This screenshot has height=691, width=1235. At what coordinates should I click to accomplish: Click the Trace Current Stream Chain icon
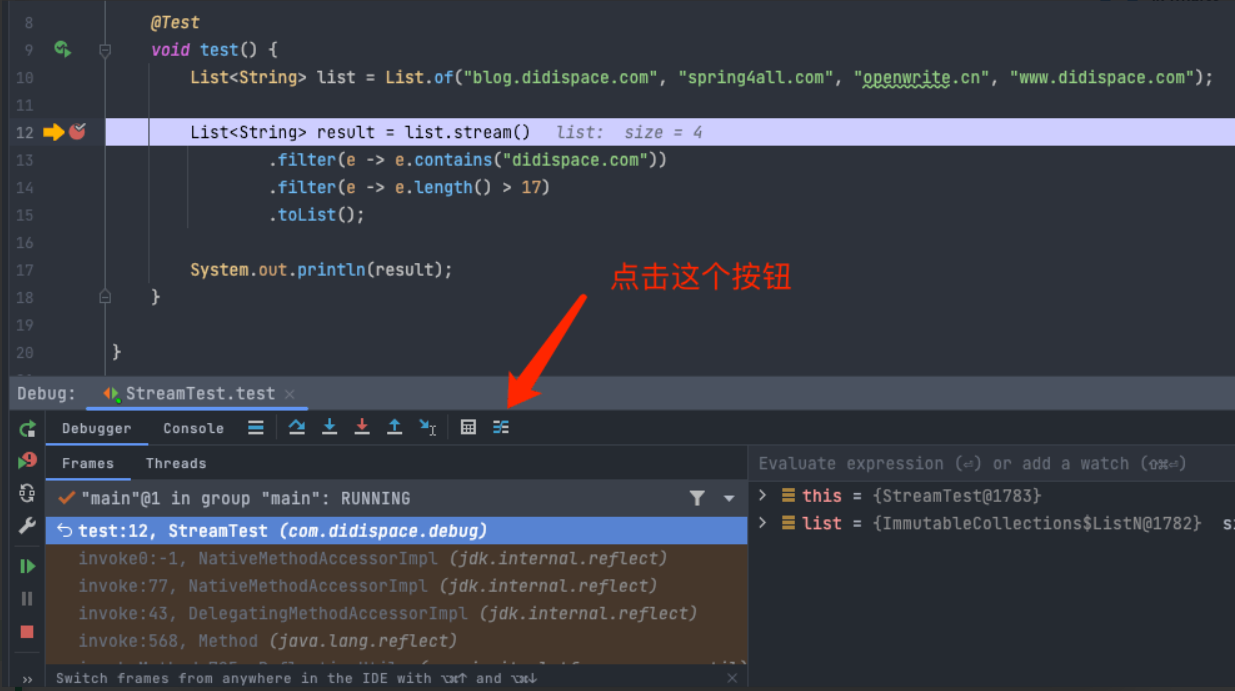[x=501, y=427]
